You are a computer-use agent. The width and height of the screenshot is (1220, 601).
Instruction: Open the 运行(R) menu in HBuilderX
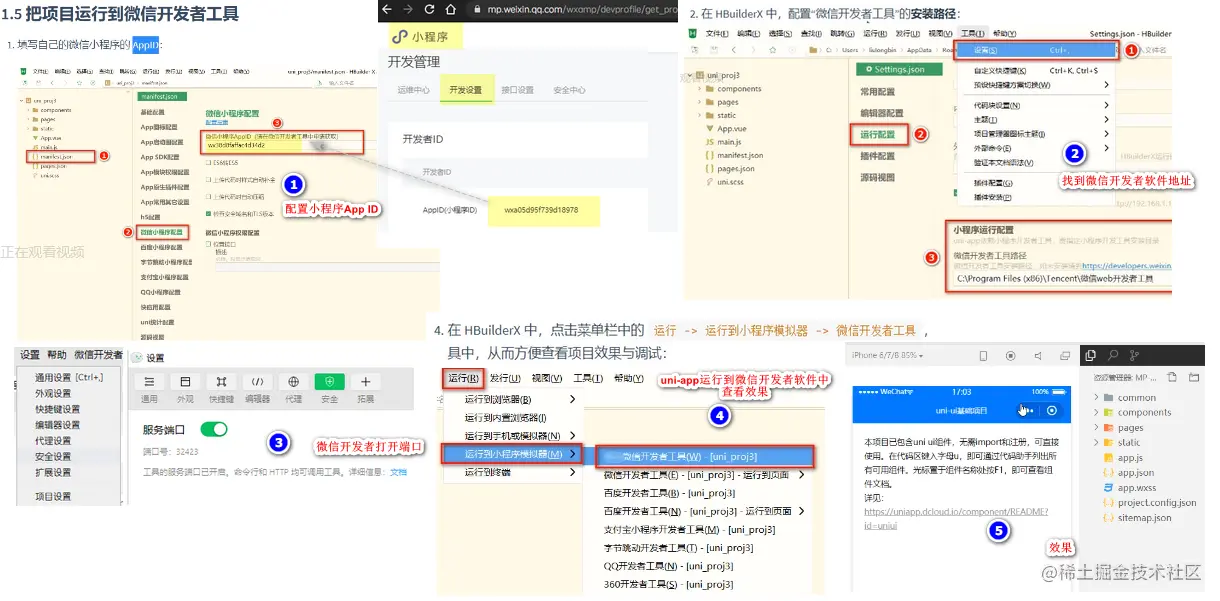click(x=464, y=378)
